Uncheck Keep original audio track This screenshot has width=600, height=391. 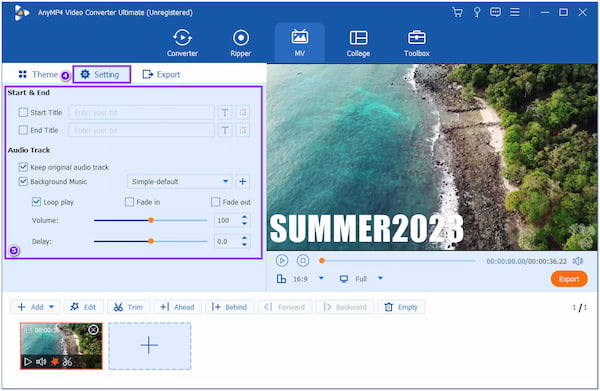click(x=23, y=167)
